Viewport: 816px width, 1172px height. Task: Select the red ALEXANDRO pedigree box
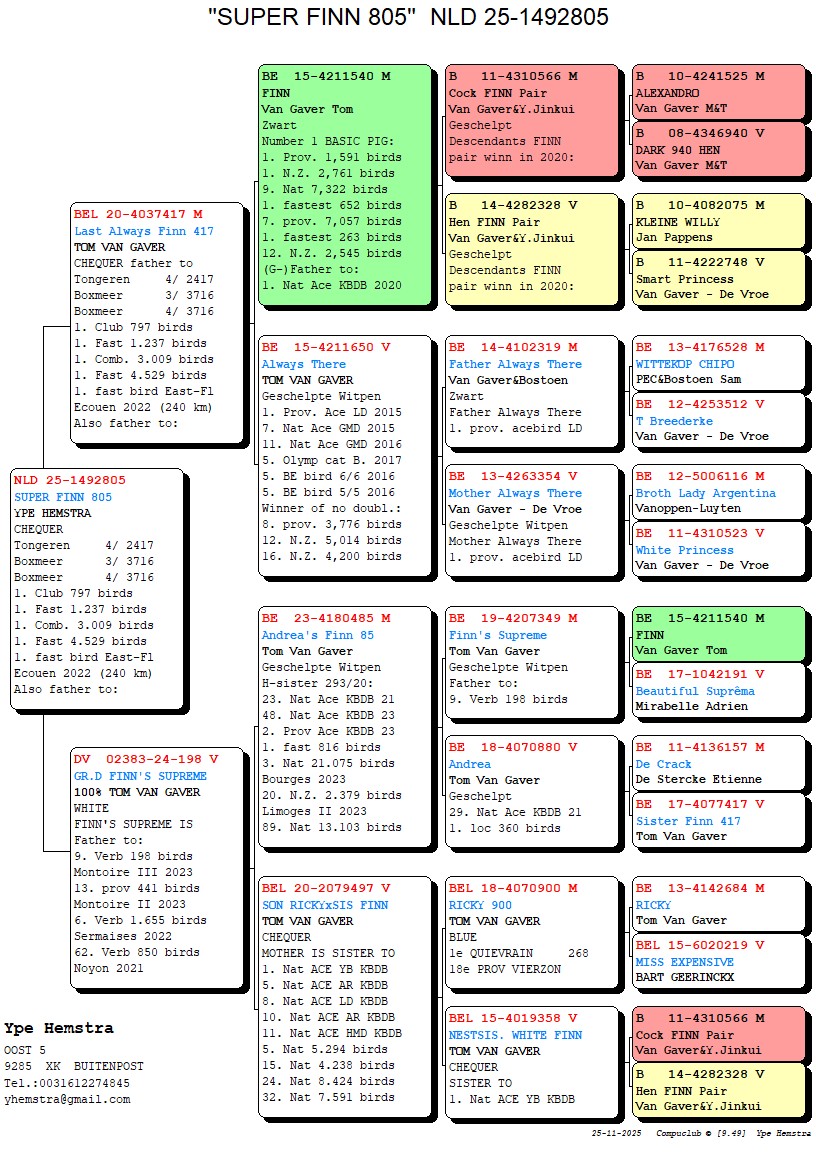pyautogui.click(x=718, y=92)
